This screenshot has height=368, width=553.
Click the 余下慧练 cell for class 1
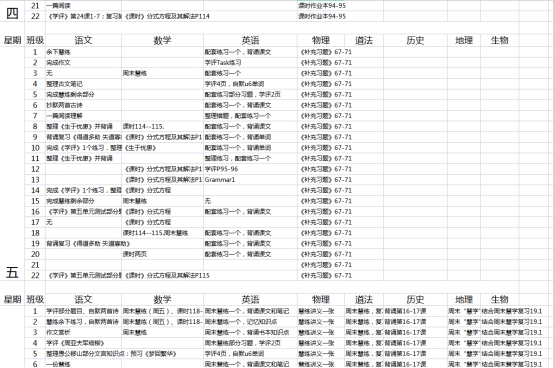84,52
